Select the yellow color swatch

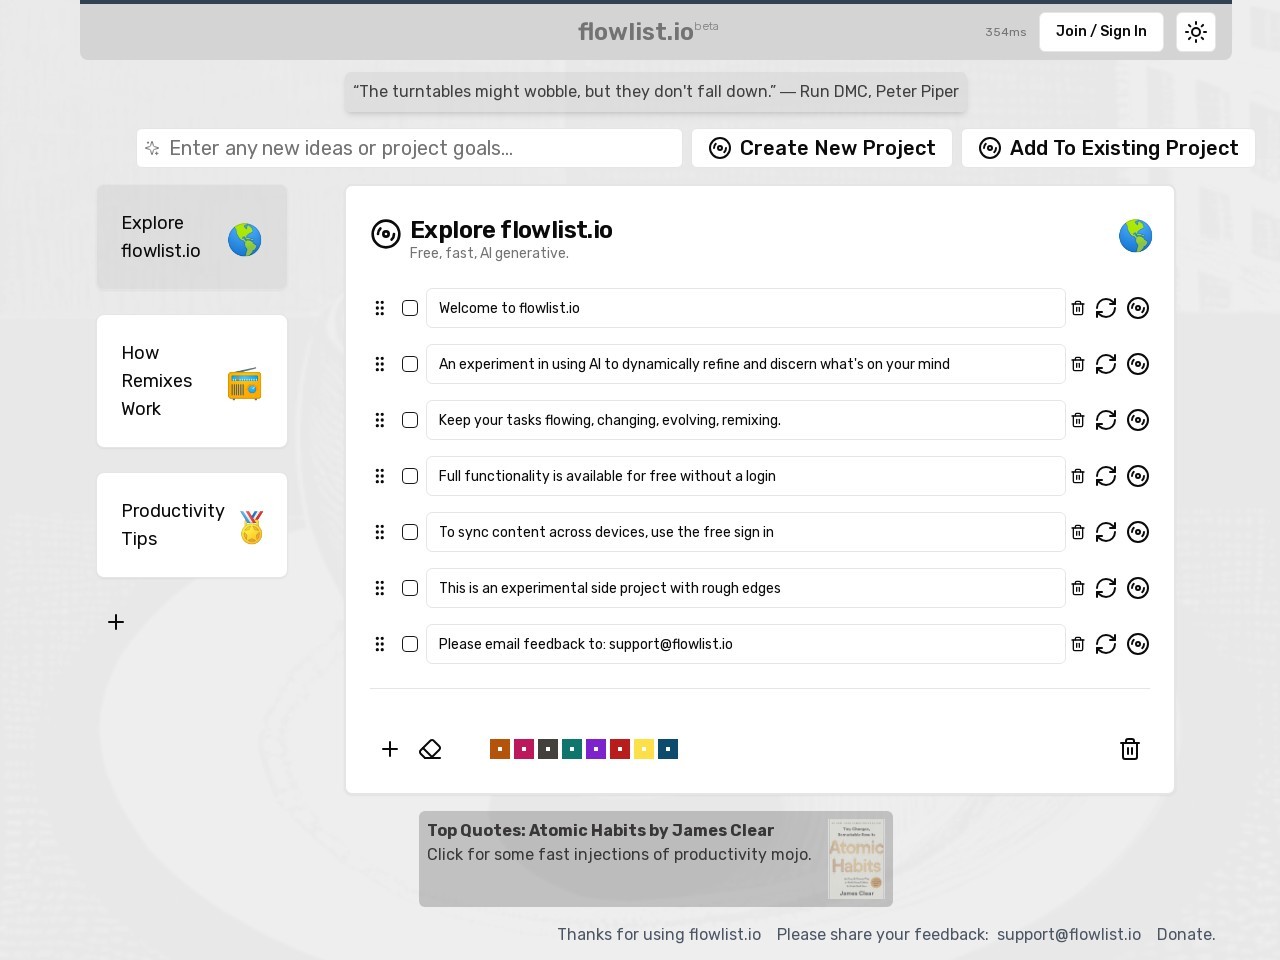(x=644, y=749)
